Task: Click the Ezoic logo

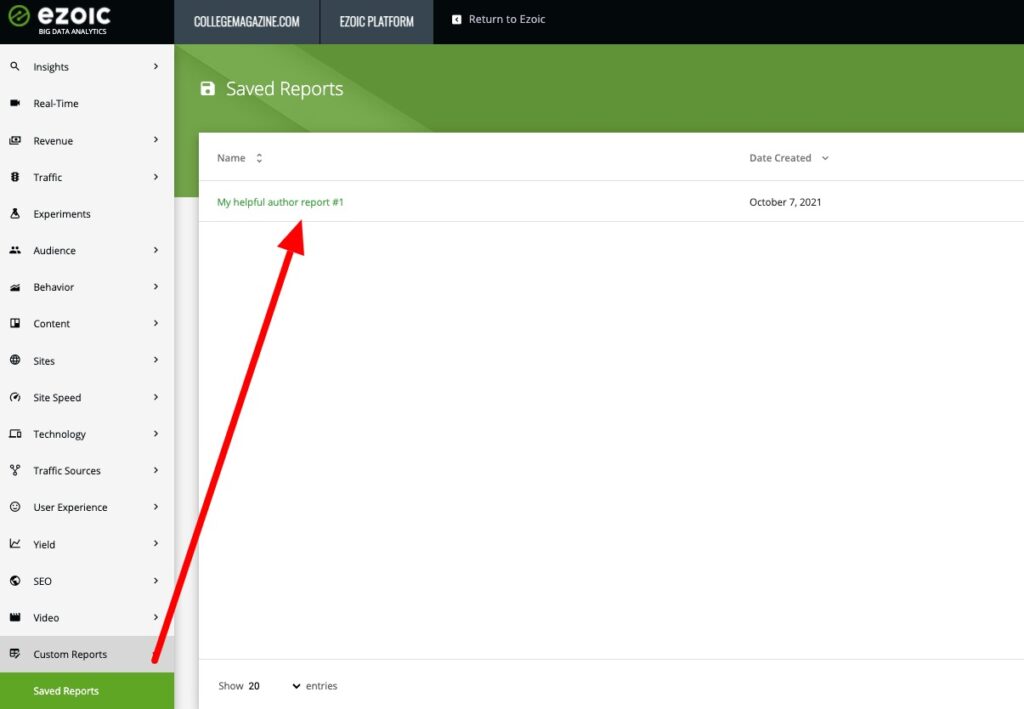Action: [x=59, y=20]
